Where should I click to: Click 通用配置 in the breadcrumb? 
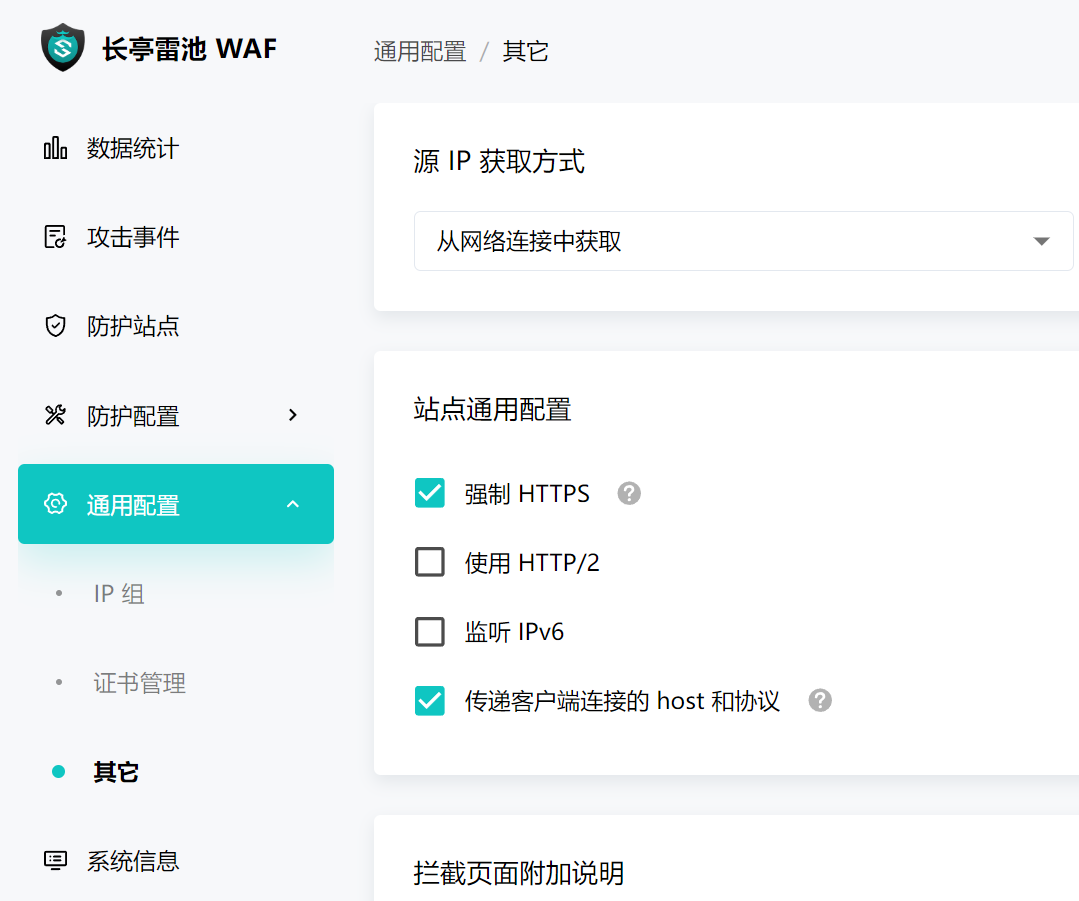click(420, 52)
